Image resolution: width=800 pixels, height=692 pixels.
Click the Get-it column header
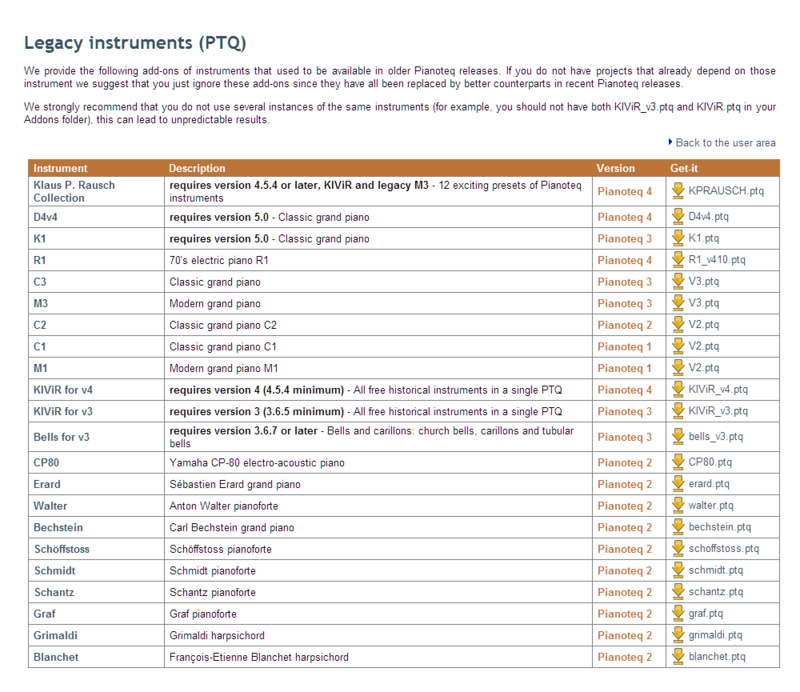pyautogui.click(x=684, y=168)
